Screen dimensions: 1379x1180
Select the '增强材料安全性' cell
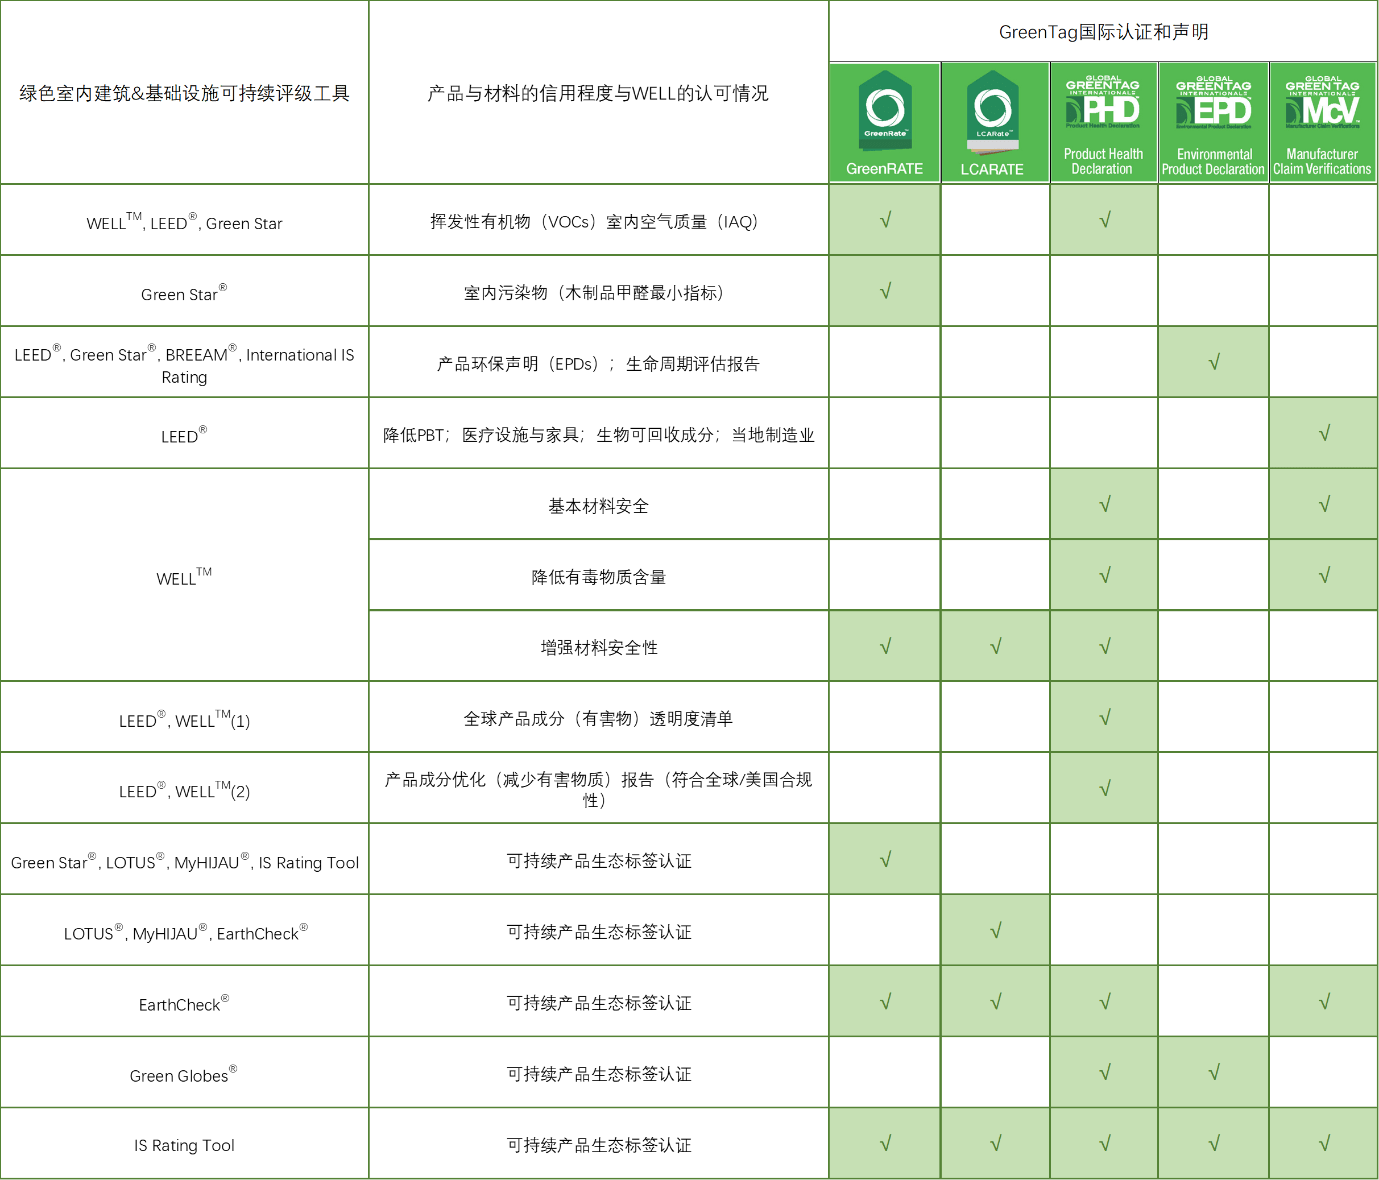pyautogui.click(x=599, y=647)
